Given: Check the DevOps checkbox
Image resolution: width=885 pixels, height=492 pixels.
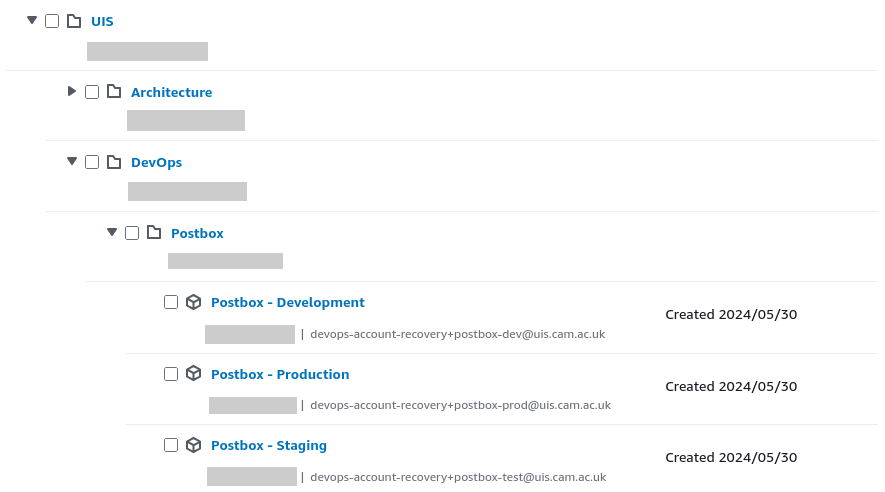Looking at the screenshot, I should pyautogui.click(x=92, y=162).
